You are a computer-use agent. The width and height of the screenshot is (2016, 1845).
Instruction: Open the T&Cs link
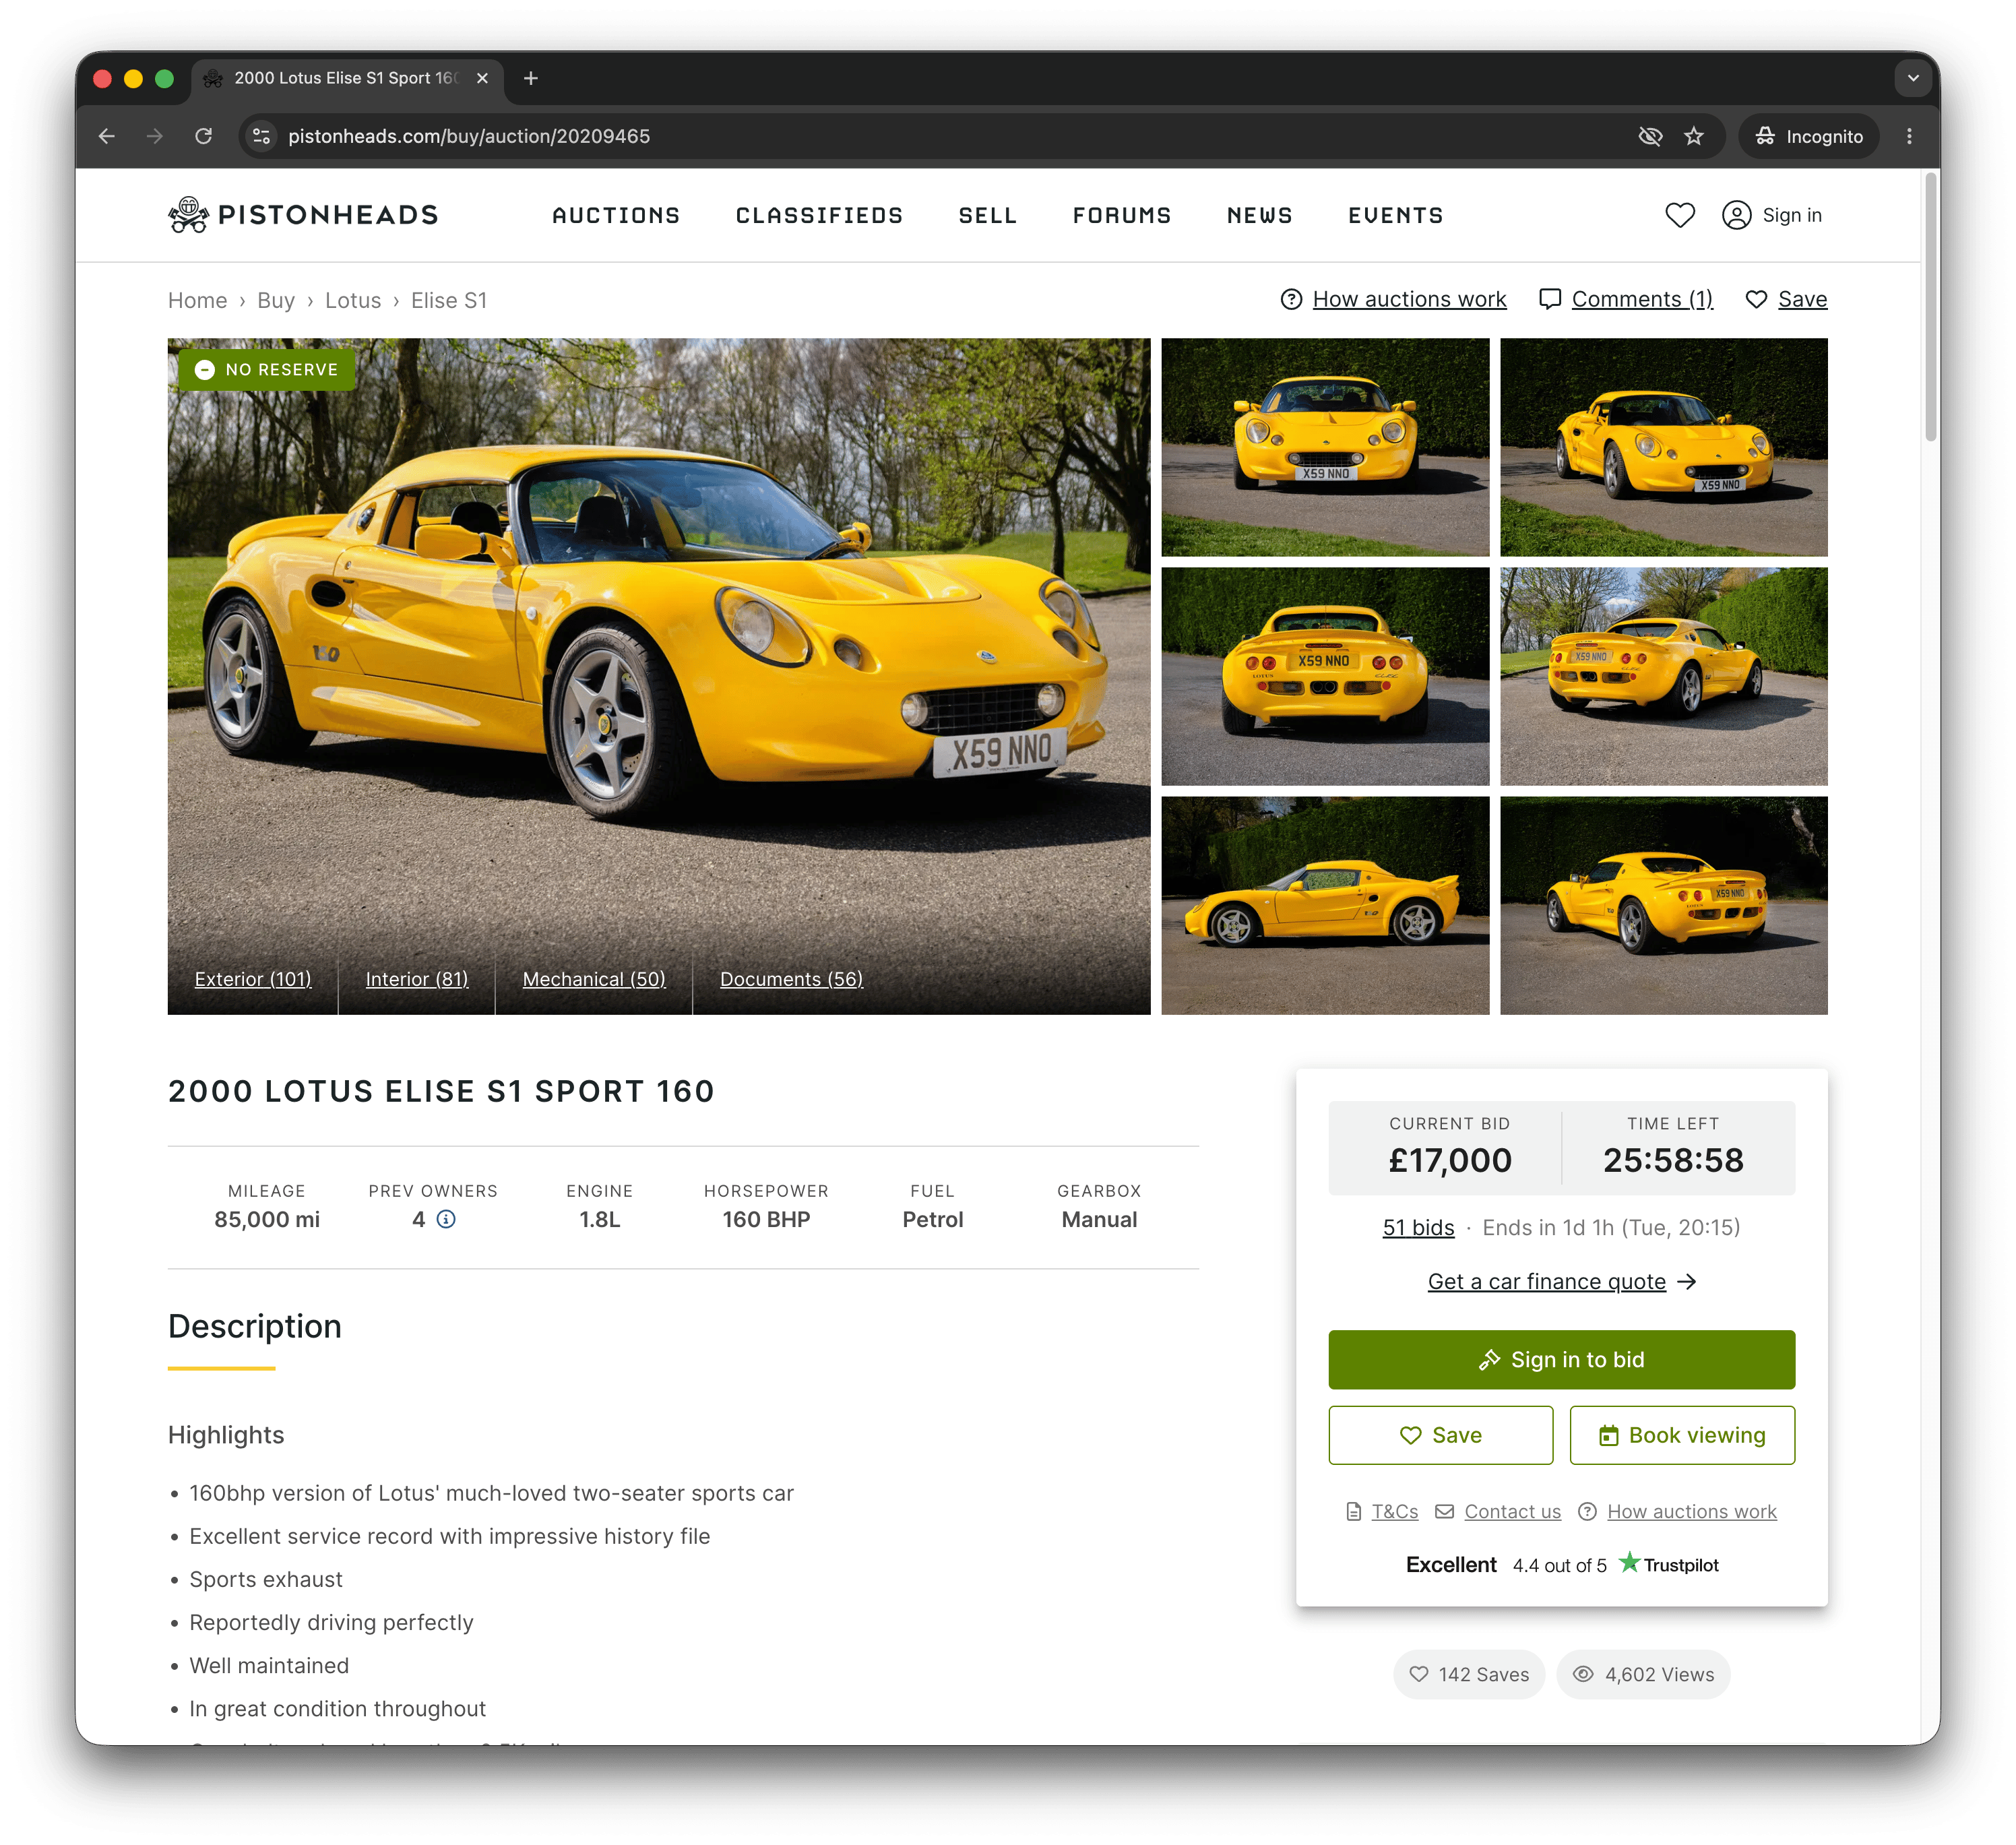(x=1394, y=1511)
